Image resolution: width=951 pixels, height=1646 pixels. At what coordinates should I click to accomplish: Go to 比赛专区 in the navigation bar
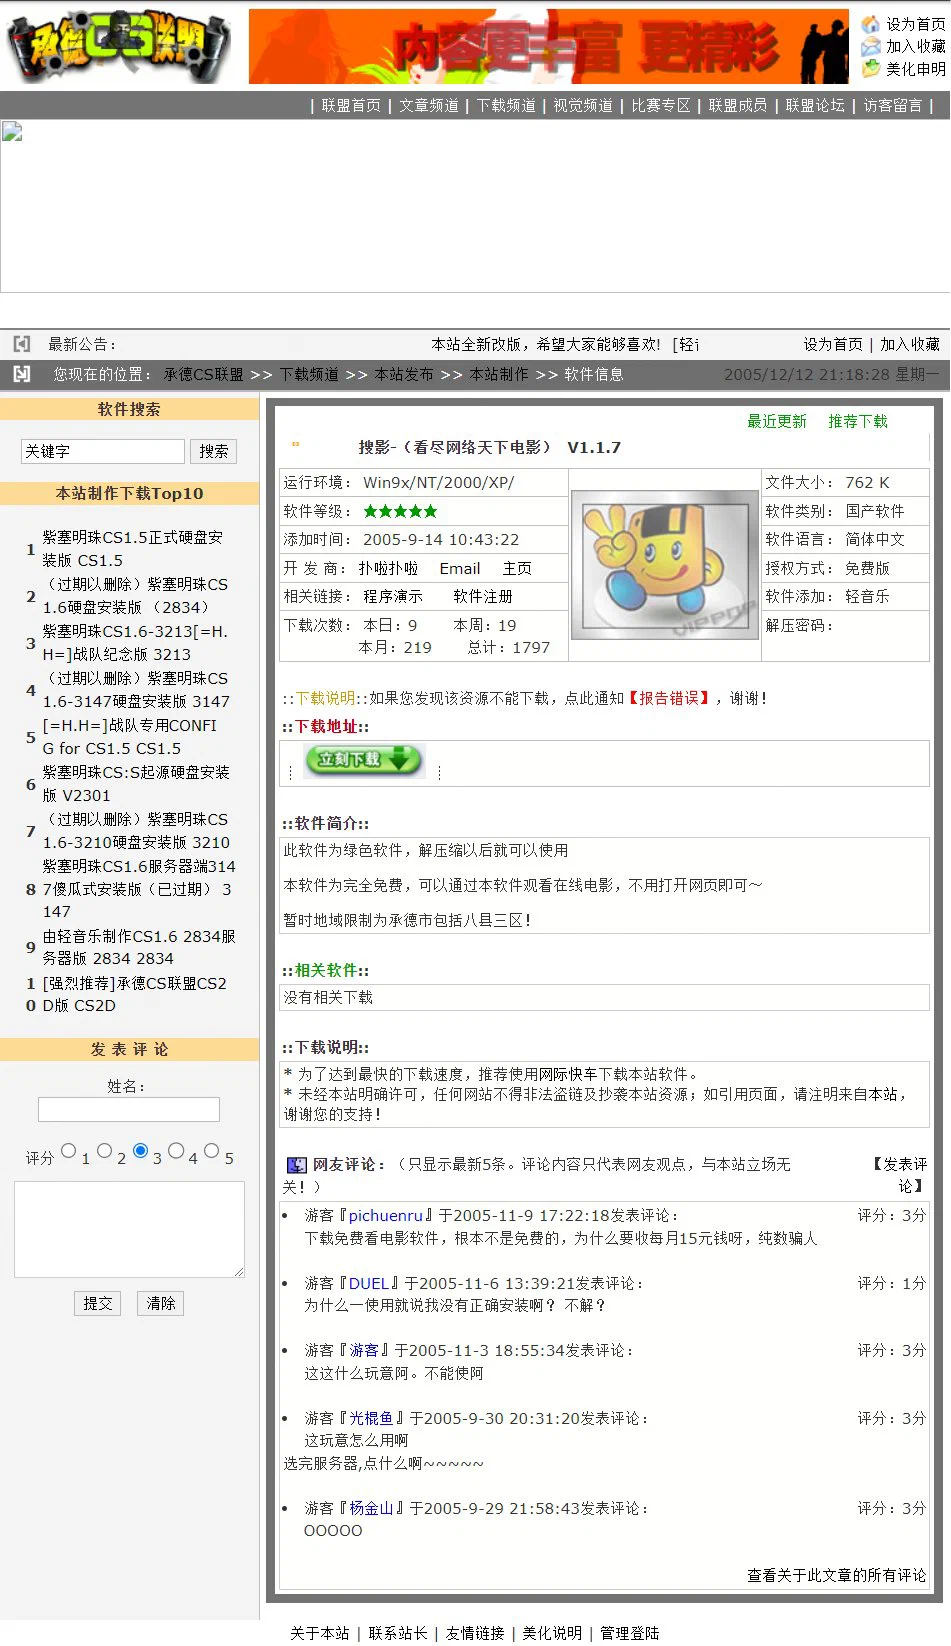(661, 105)
